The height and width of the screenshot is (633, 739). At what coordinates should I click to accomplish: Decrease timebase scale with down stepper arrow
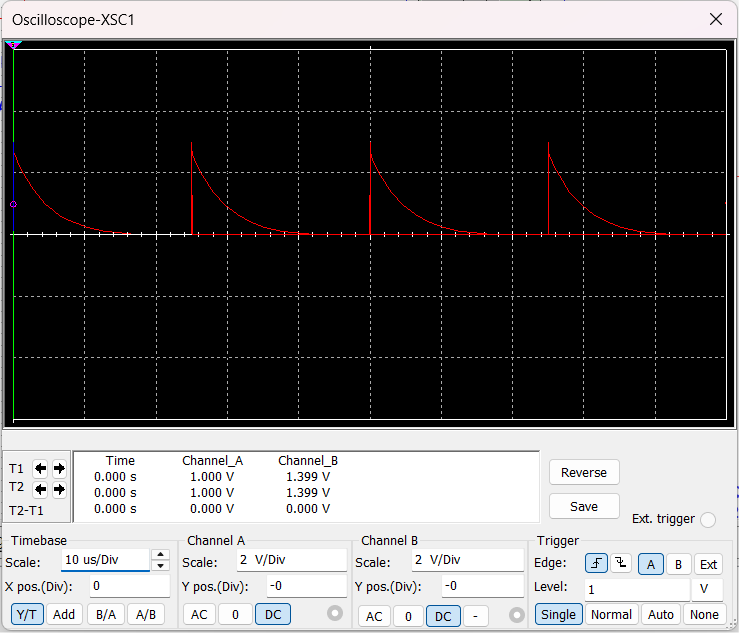[x=161, y=565]
